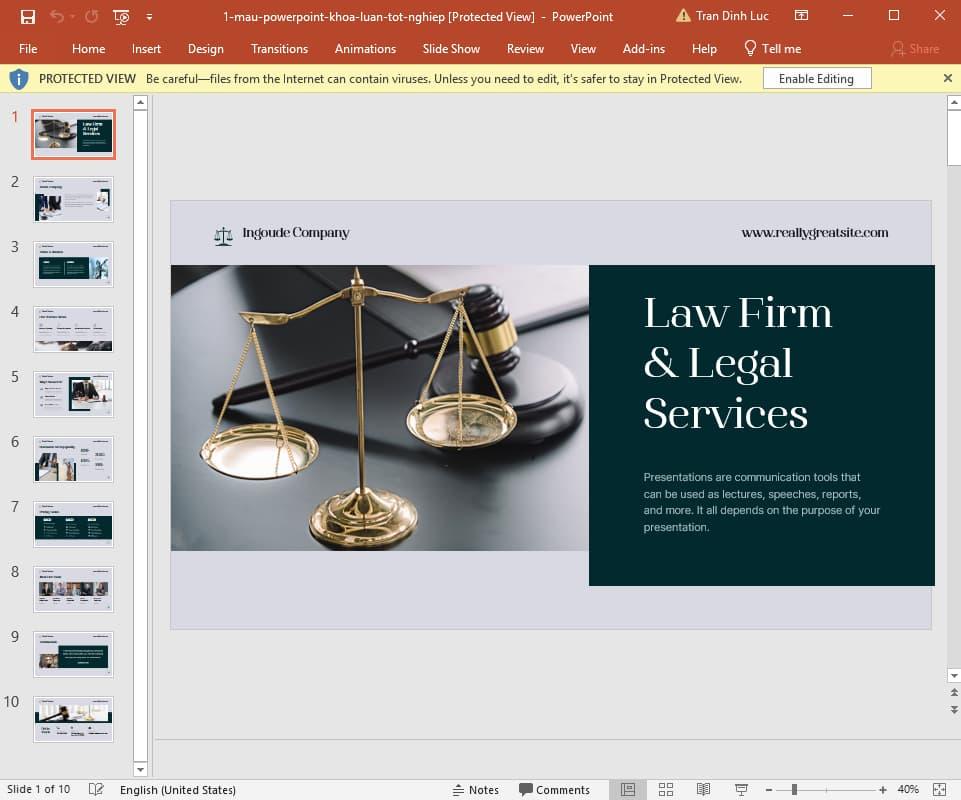Select Normal view in the status bar
This screenshot has height=800, width=961.
point(628,789)
